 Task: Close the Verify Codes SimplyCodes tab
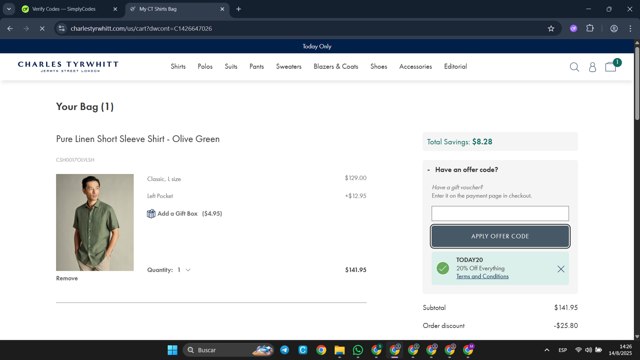(115, 9)
